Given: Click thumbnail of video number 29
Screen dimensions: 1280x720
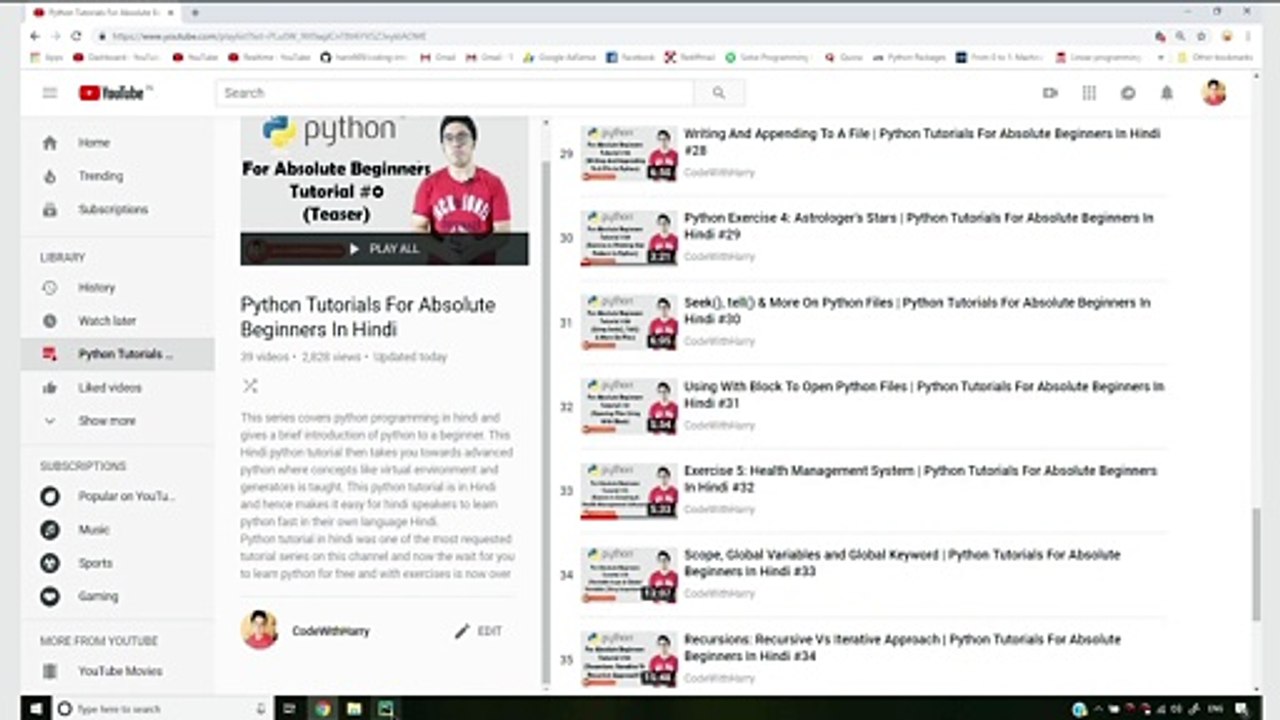Looking at the screenshot, I should click(629, 153).
